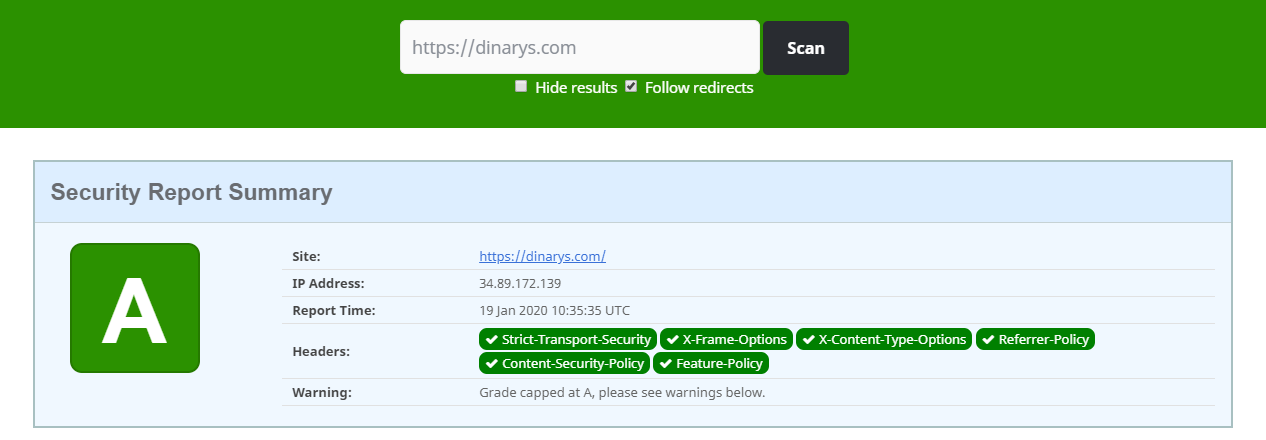
Task: Click the Feature-Policy header badge
Action: tap(712, 363)
